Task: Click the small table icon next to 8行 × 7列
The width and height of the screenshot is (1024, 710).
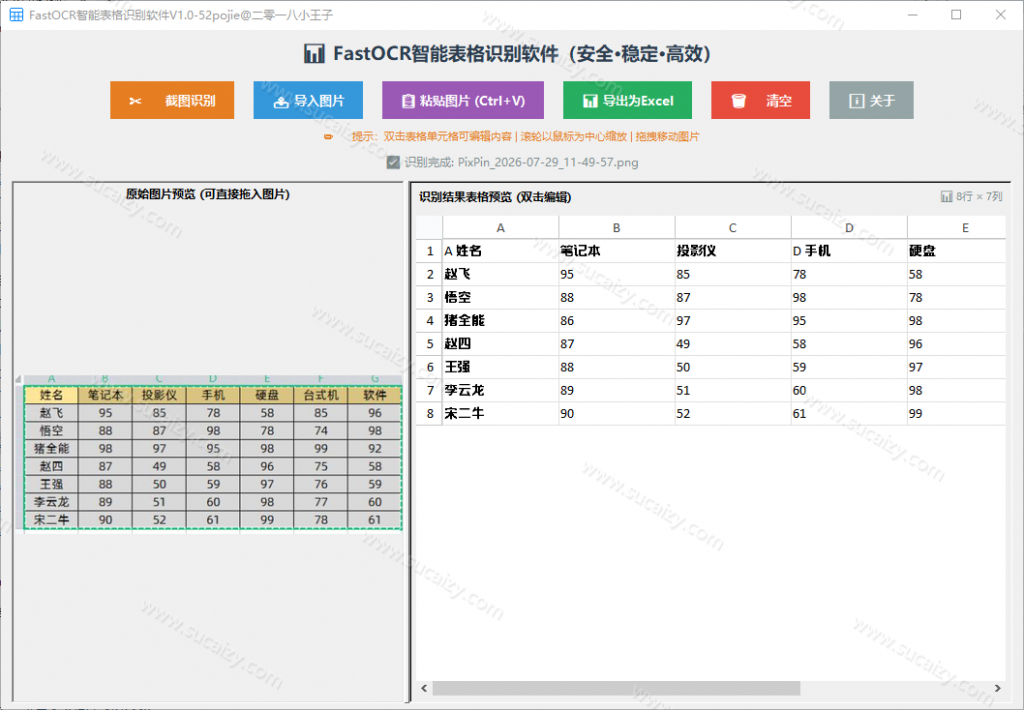Action: coord(946,196)
